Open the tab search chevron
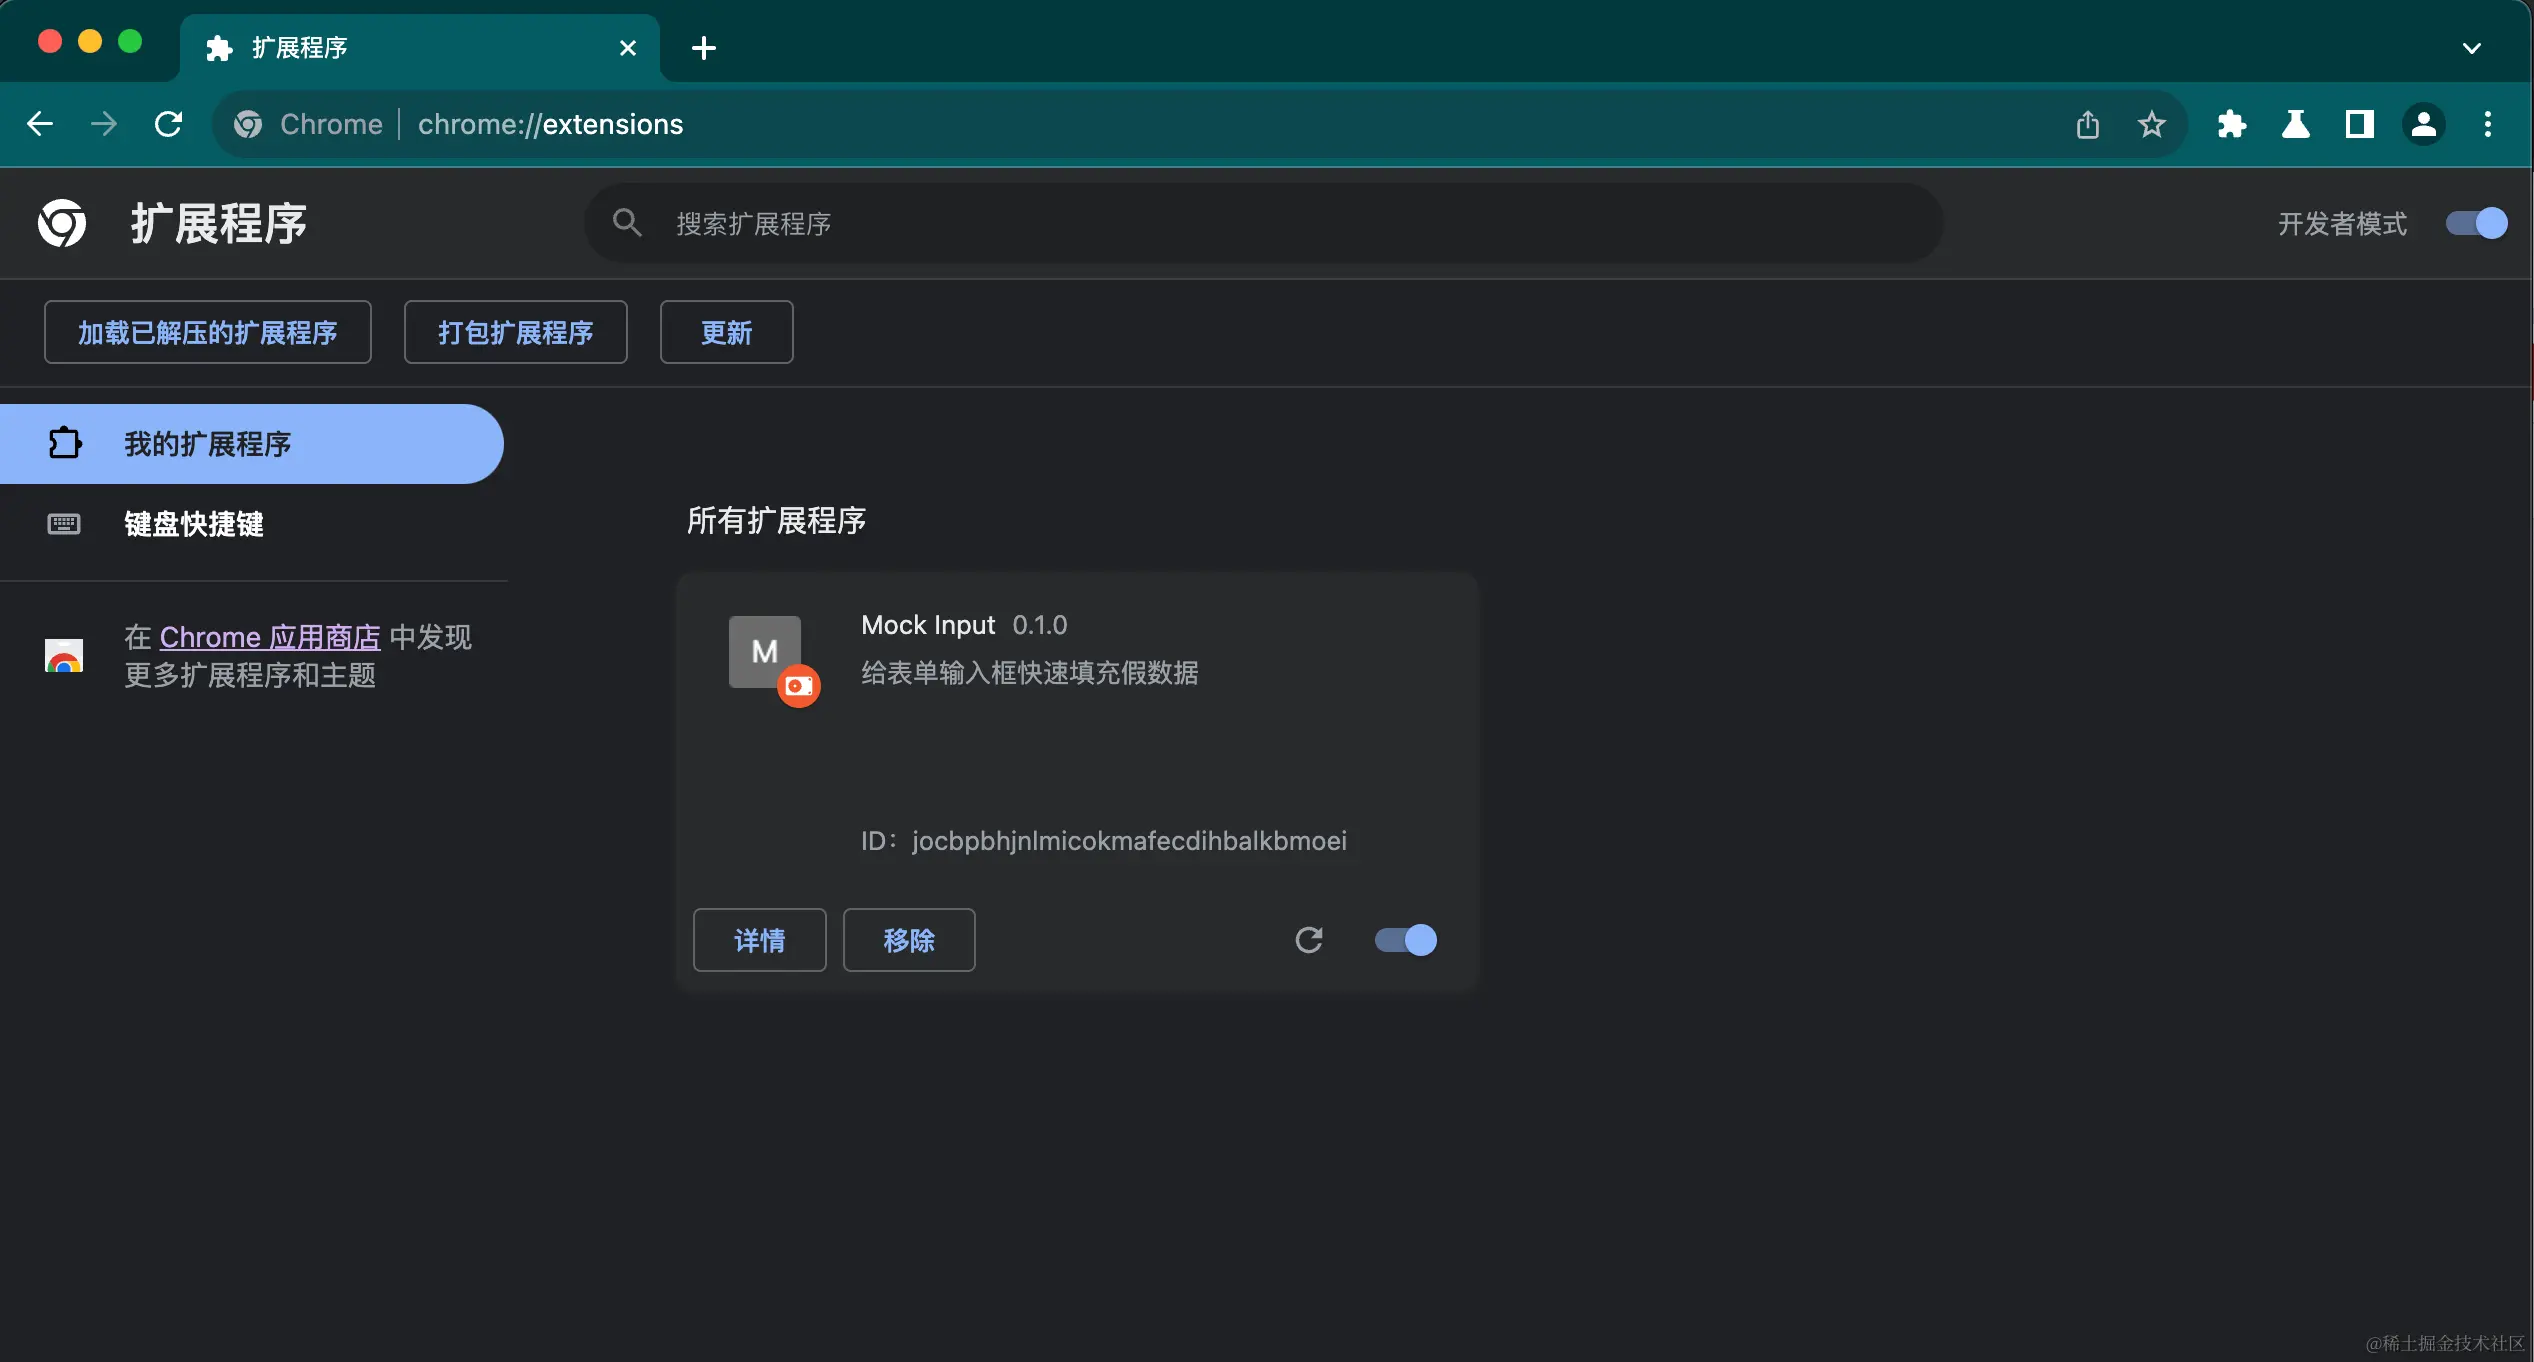The height and width of the screenshot is (1362, 2534). (2471, 47)
